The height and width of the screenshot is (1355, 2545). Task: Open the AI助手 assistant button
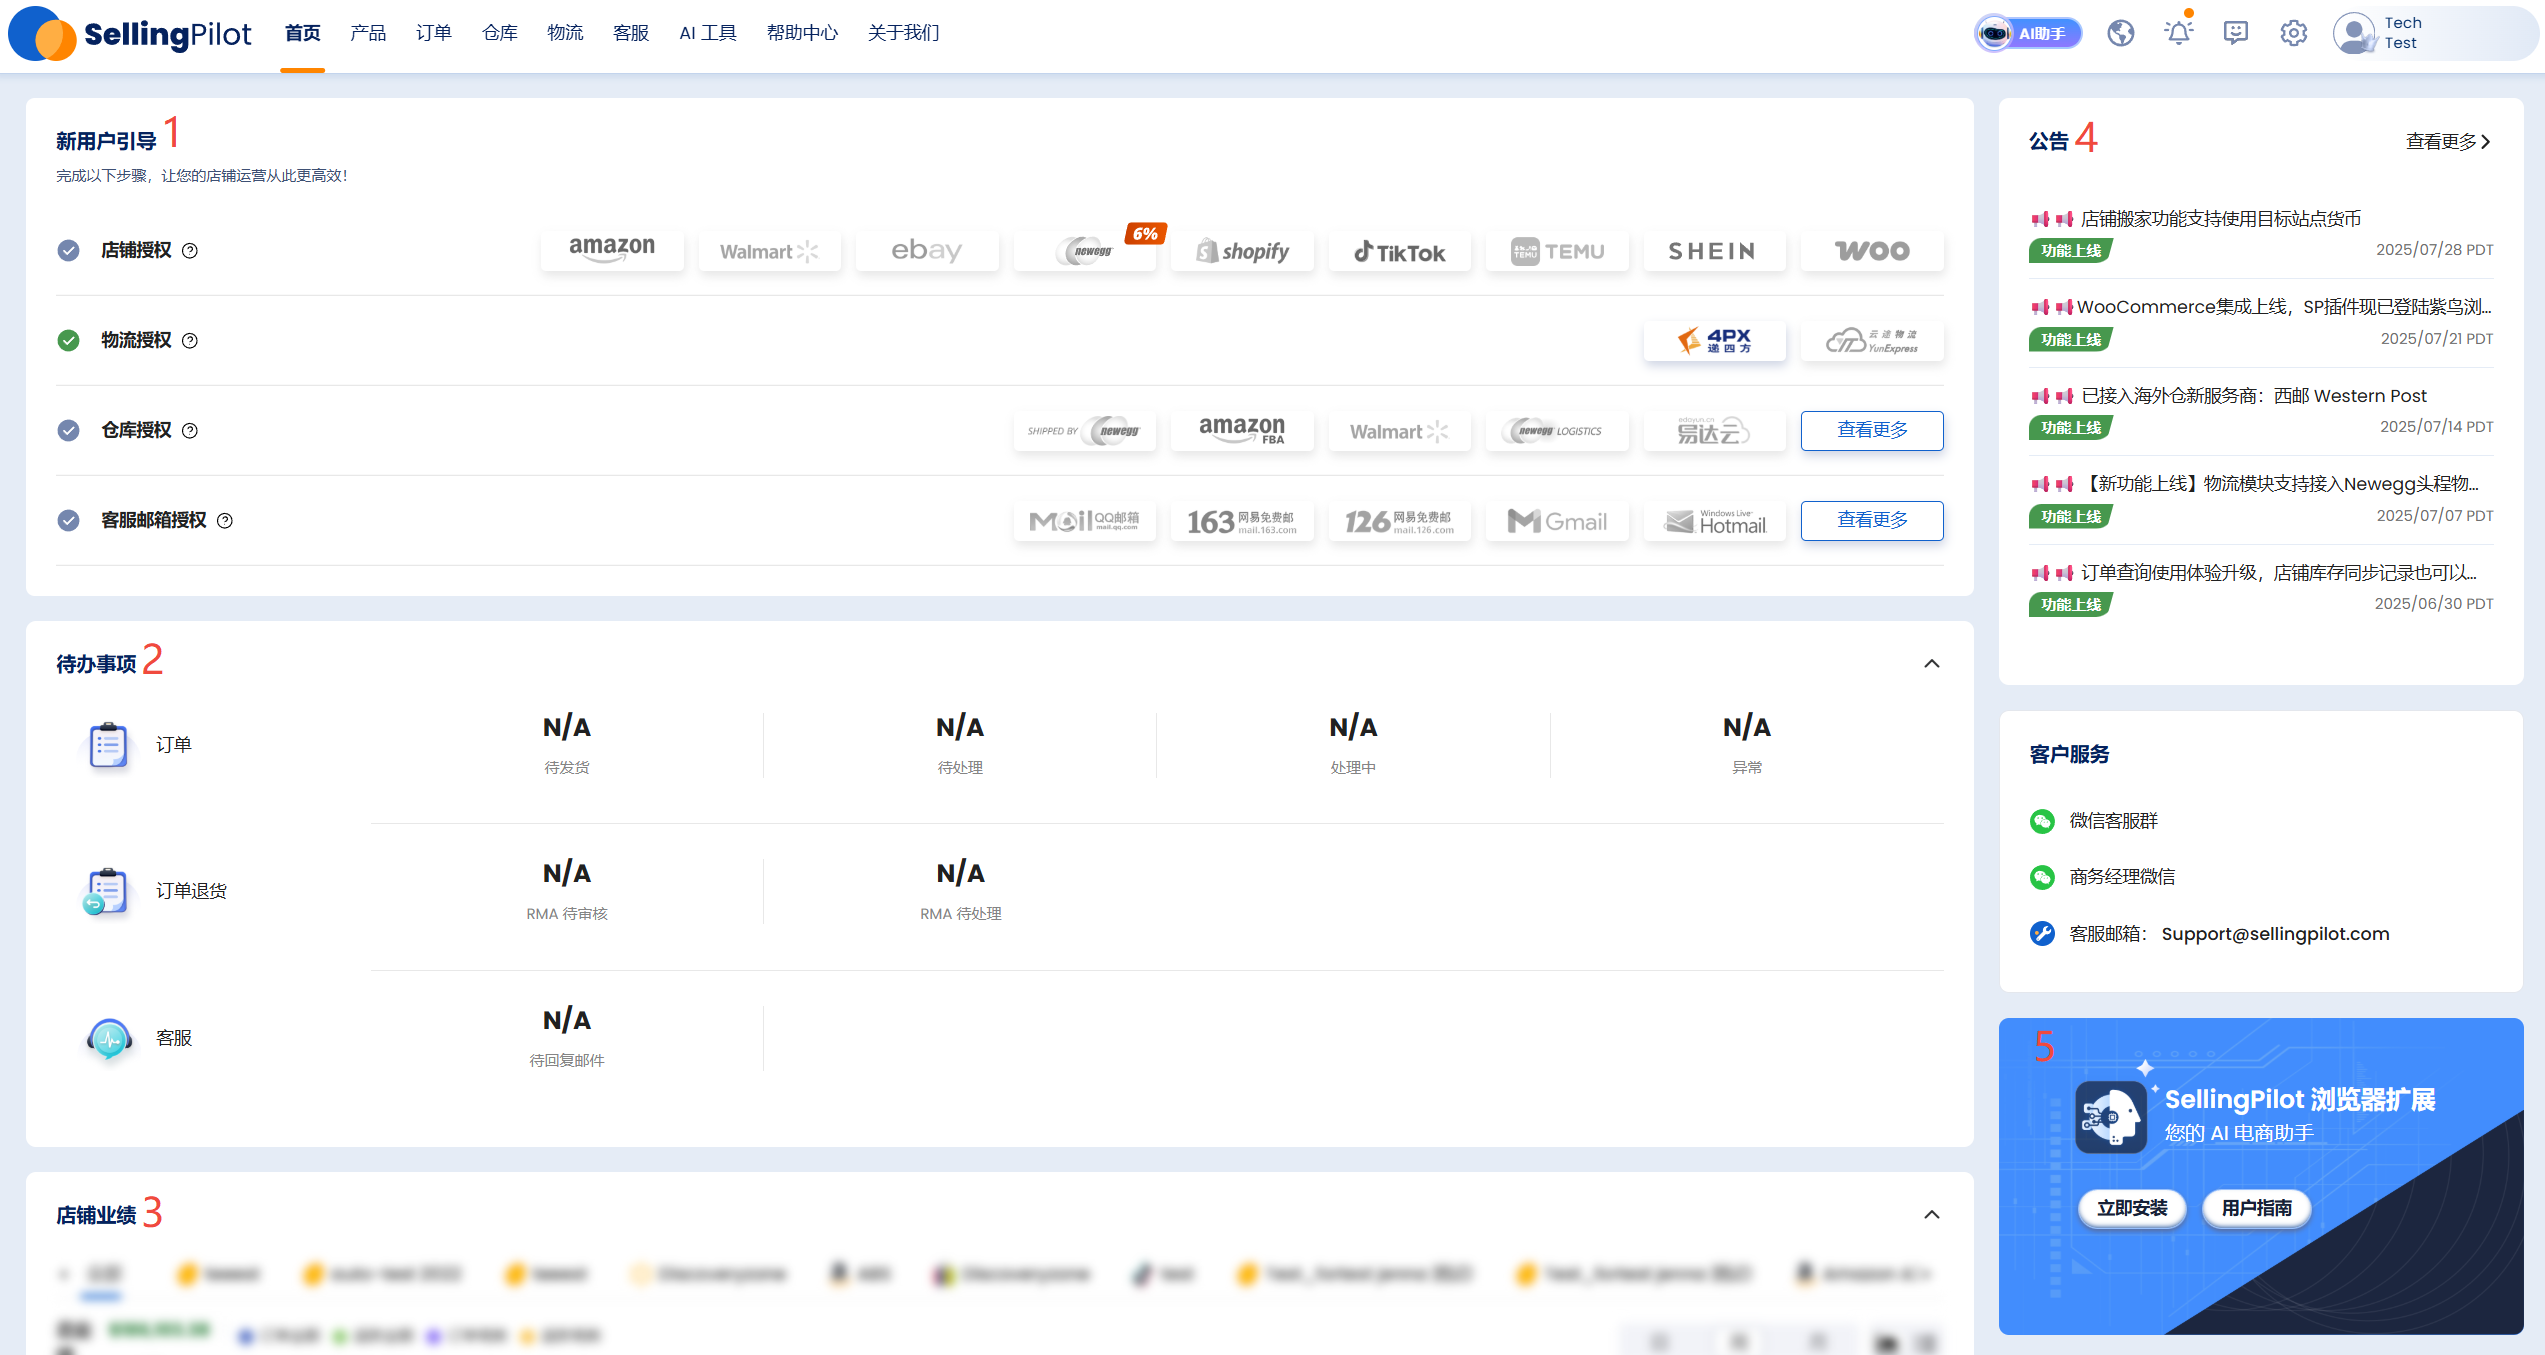[2028, 33]
